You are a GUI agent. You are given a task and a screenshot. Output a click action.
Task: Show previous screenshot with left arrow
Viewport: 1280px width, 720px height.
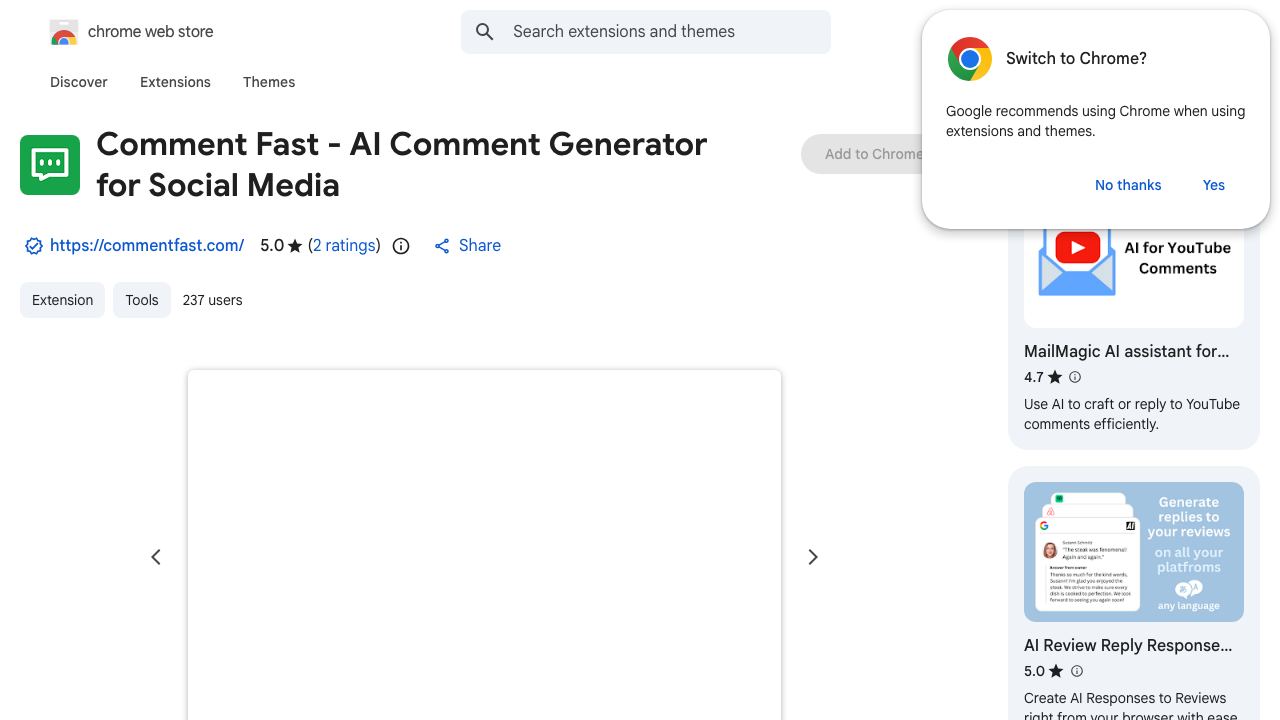click(x=156, y=557)
